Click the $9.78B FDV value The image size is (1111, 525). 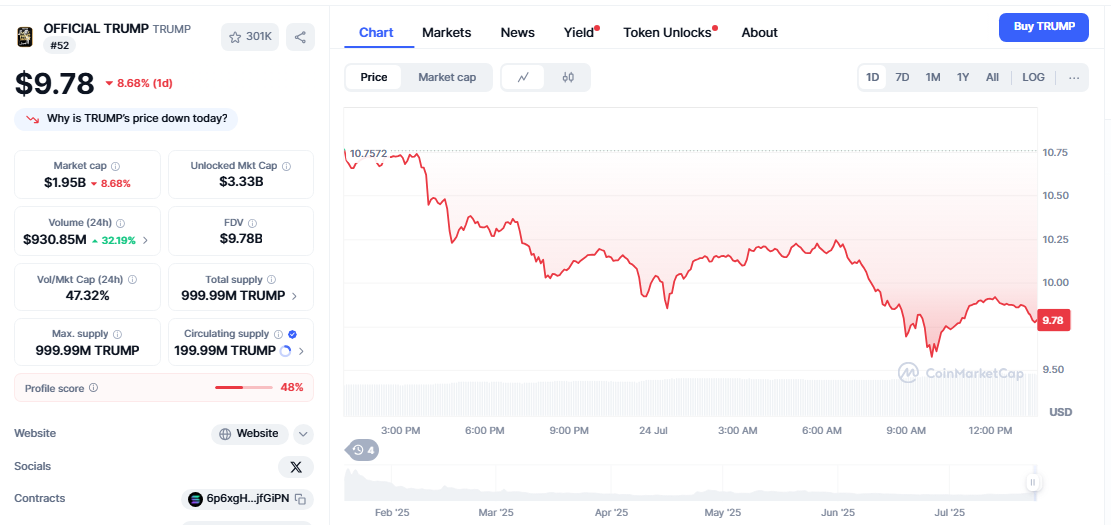241,239
